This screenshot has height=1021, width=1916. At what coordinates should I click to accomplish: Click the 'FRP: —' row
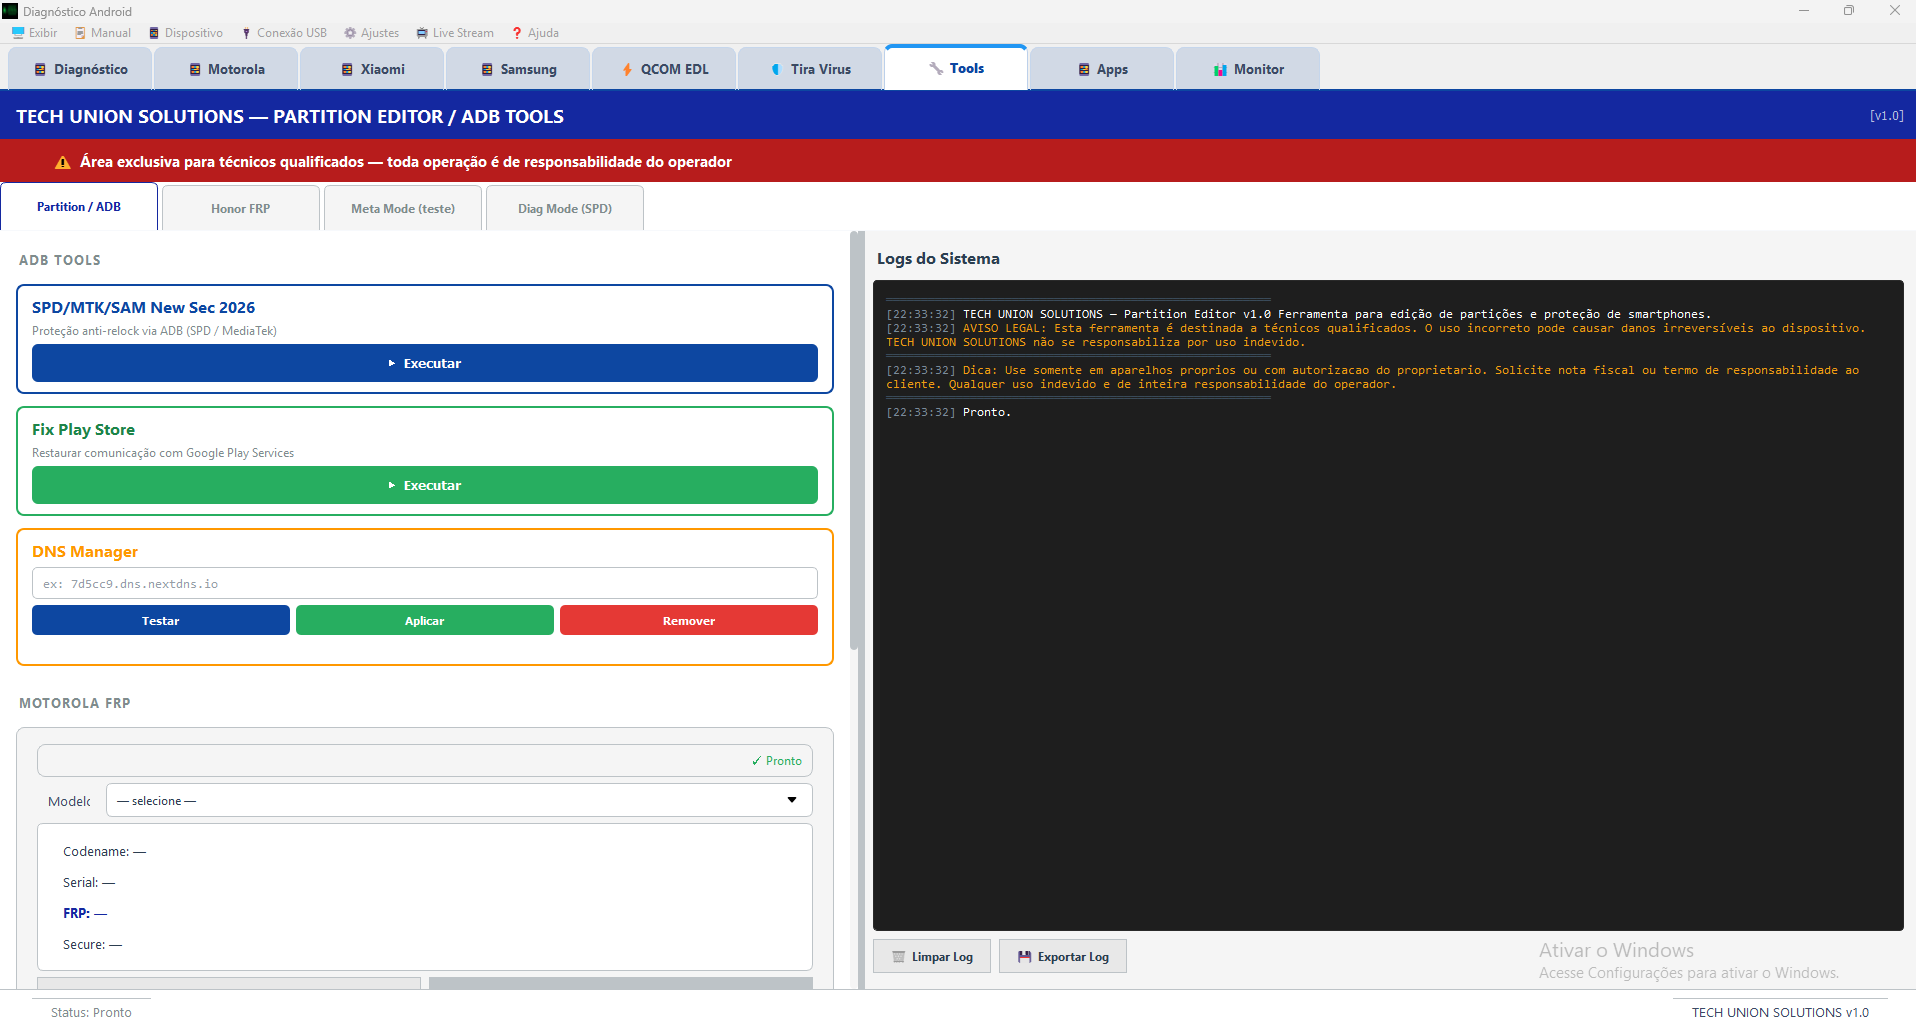[x=85, y=913]
